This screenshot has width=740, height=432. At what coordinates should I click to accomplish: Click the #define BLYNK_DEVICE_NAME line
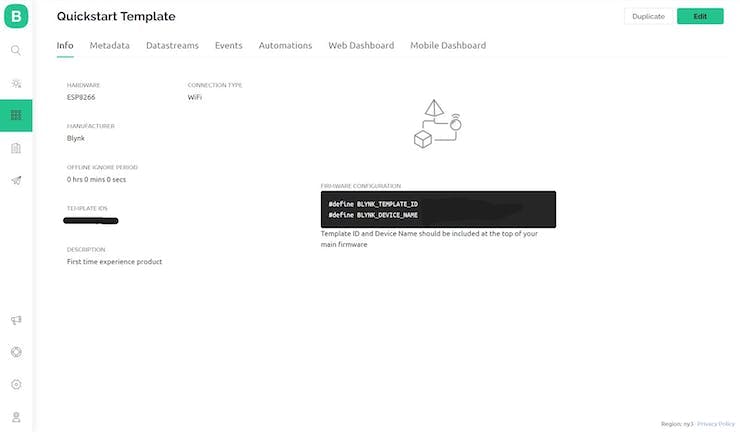pyautogui.click(x=373, y=215)
